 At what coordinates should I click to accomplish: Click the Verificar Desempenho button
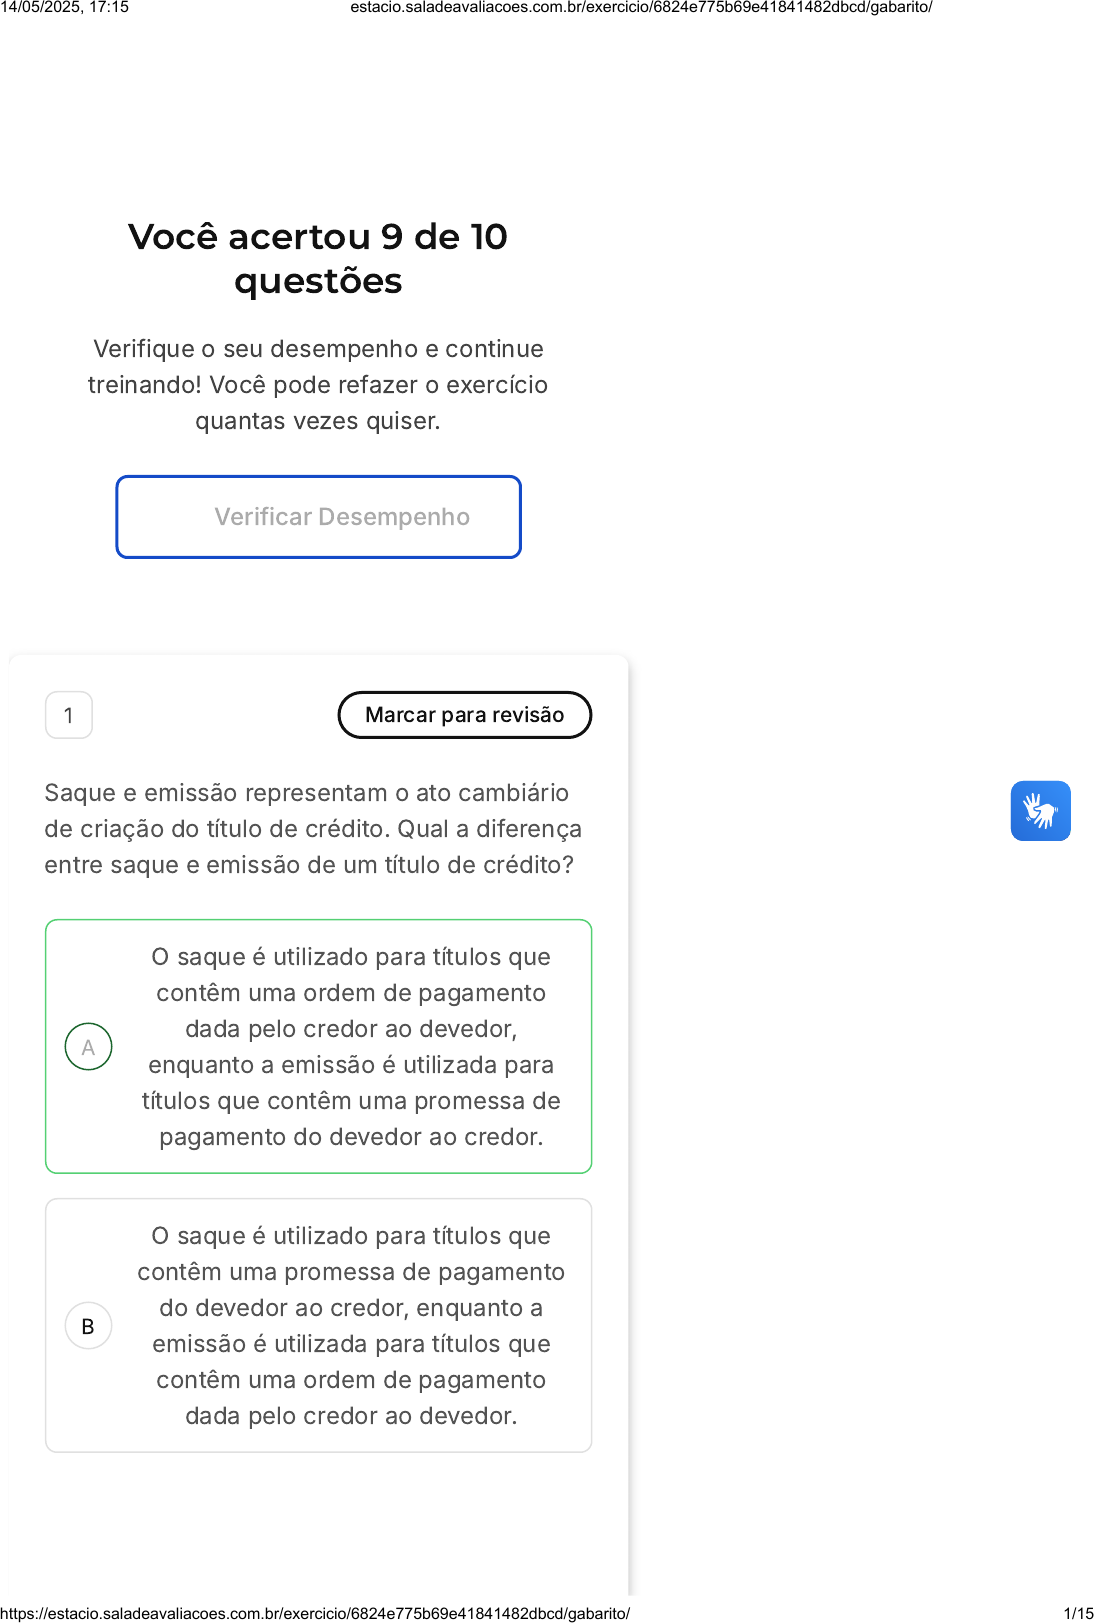318,517
